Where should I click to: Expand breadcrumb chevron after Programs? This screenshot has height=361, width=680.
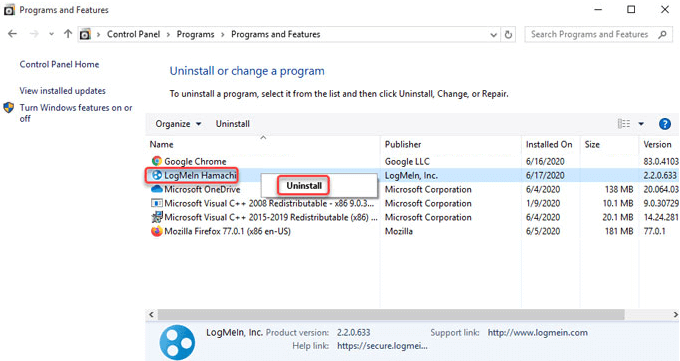[x=223, y=34]
